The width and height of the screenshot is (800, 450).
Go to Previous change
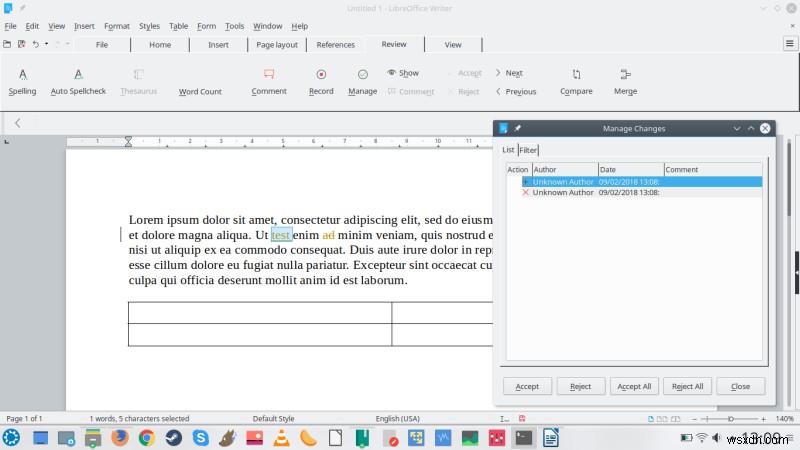pyautogui.click(x=516, y=91)
